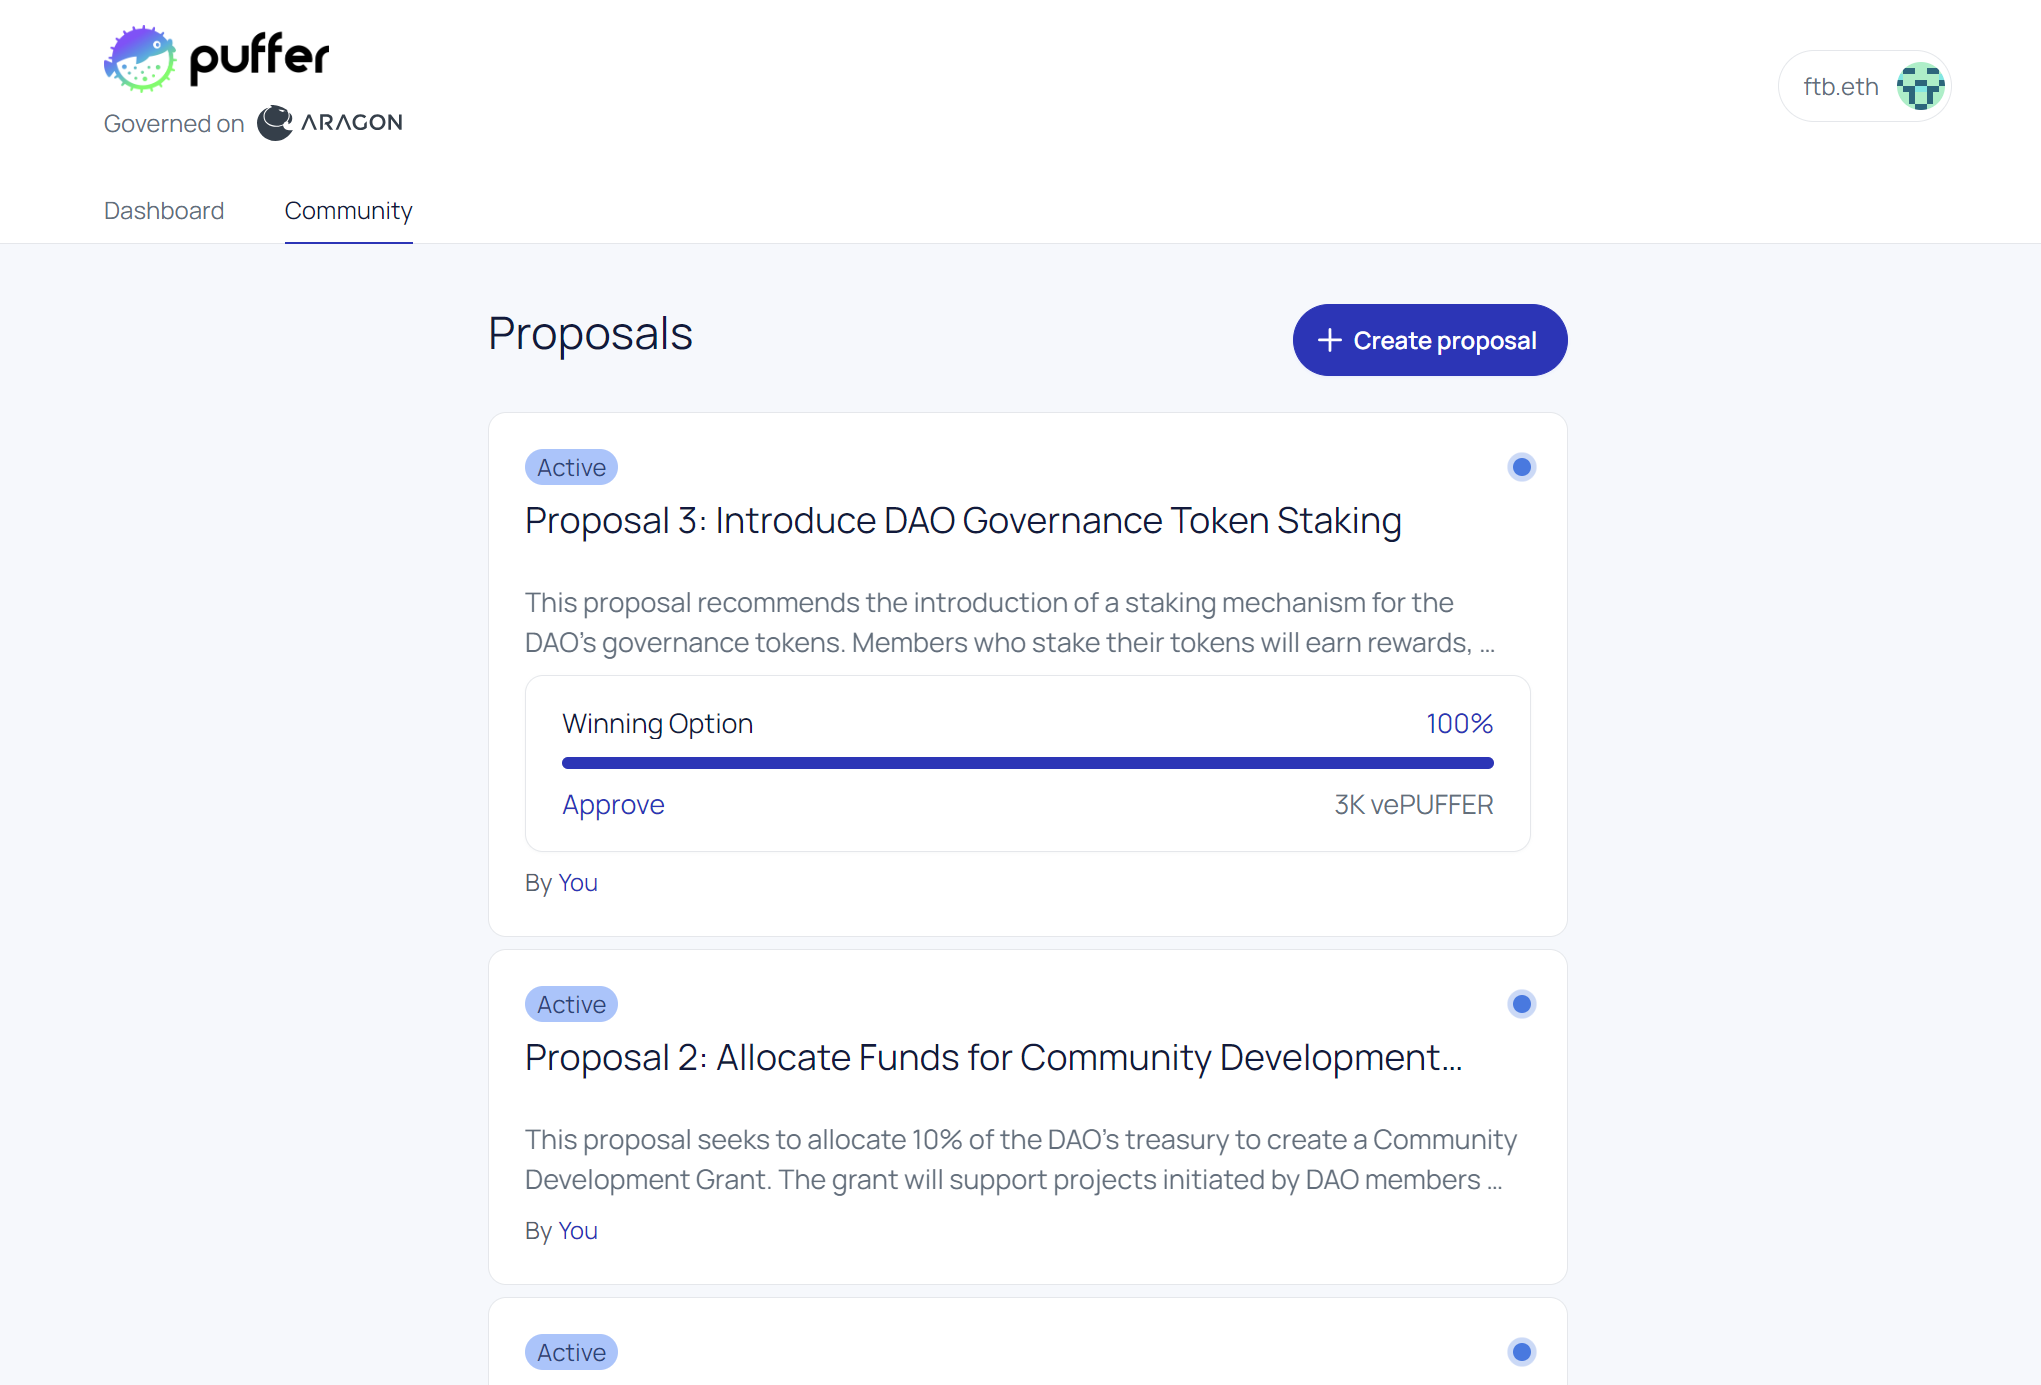2041x1385 pixels.
Task: Click the 'You' author link on Proposal 2
Action: (577, 1231)
